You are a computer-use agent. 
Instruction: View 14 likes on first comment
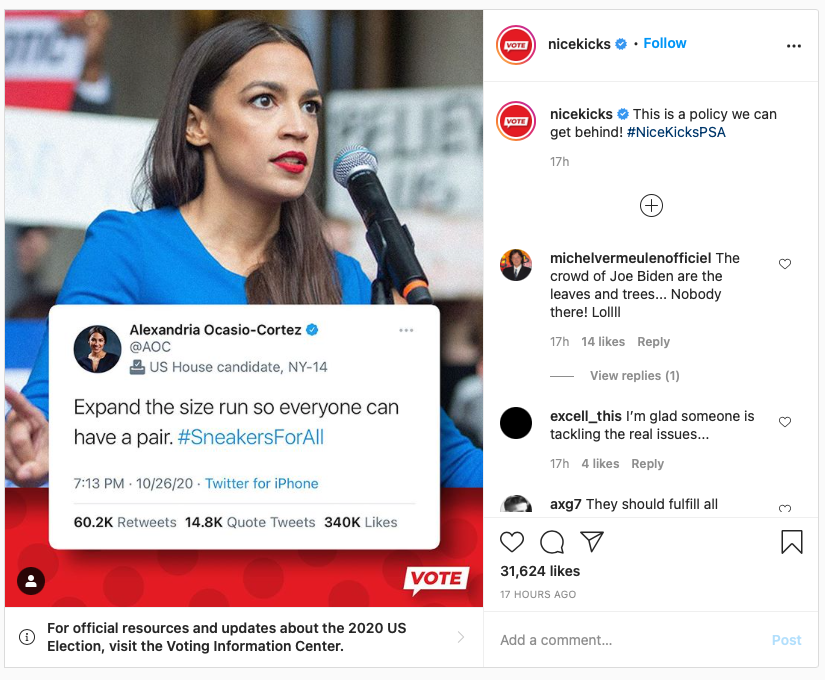pos(603,342)
